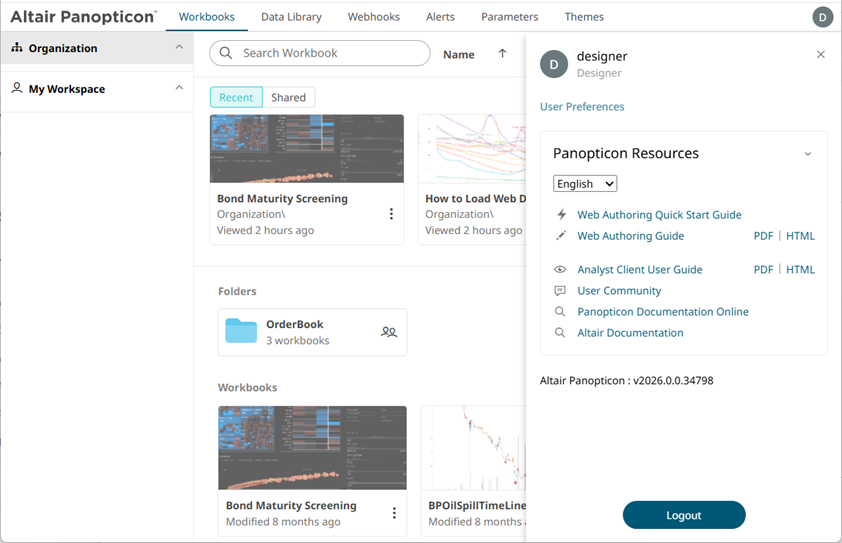Screen dimensions: 842x543
Task: Toggle sort direction with the up arrow
Action: click(502, 53)
